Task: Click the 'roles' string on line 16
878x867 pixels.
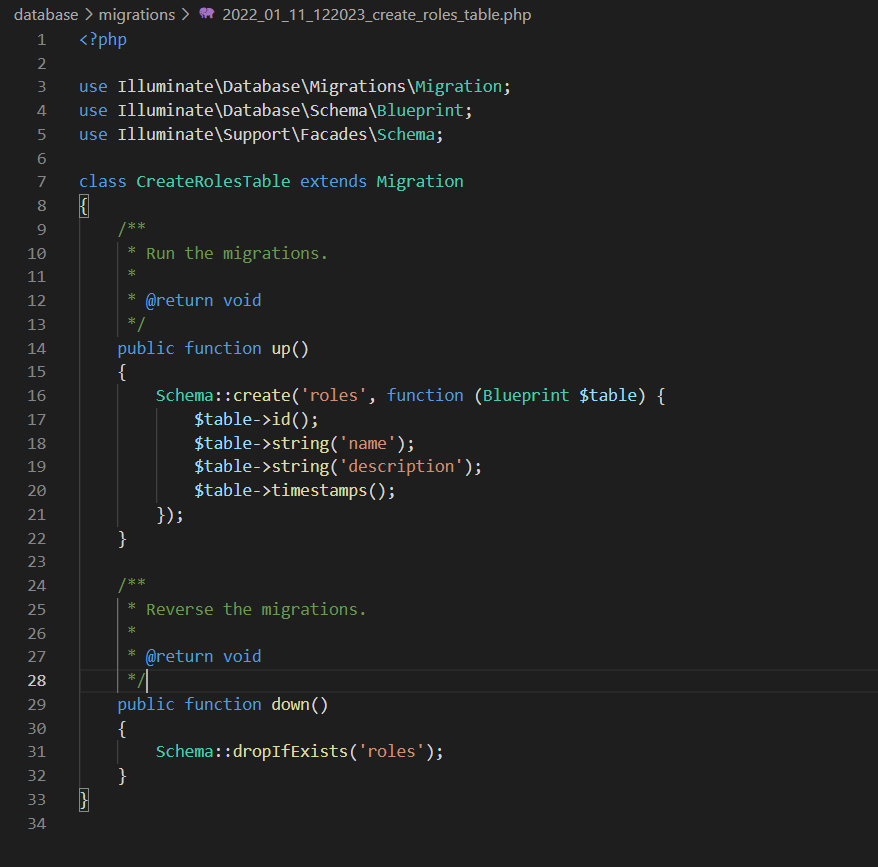Action: tap(334, 395)
